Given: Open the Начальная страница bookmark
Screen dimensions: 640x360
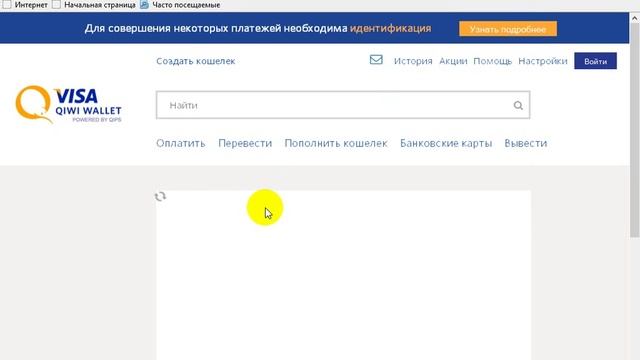Looking at the screenshot, I should [x=94, y=5].
